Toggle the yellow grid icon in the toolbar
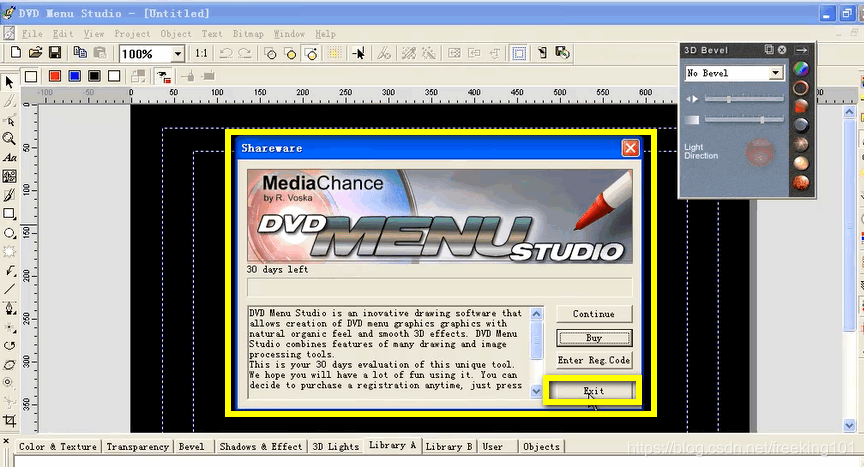 tap(334, 53)
